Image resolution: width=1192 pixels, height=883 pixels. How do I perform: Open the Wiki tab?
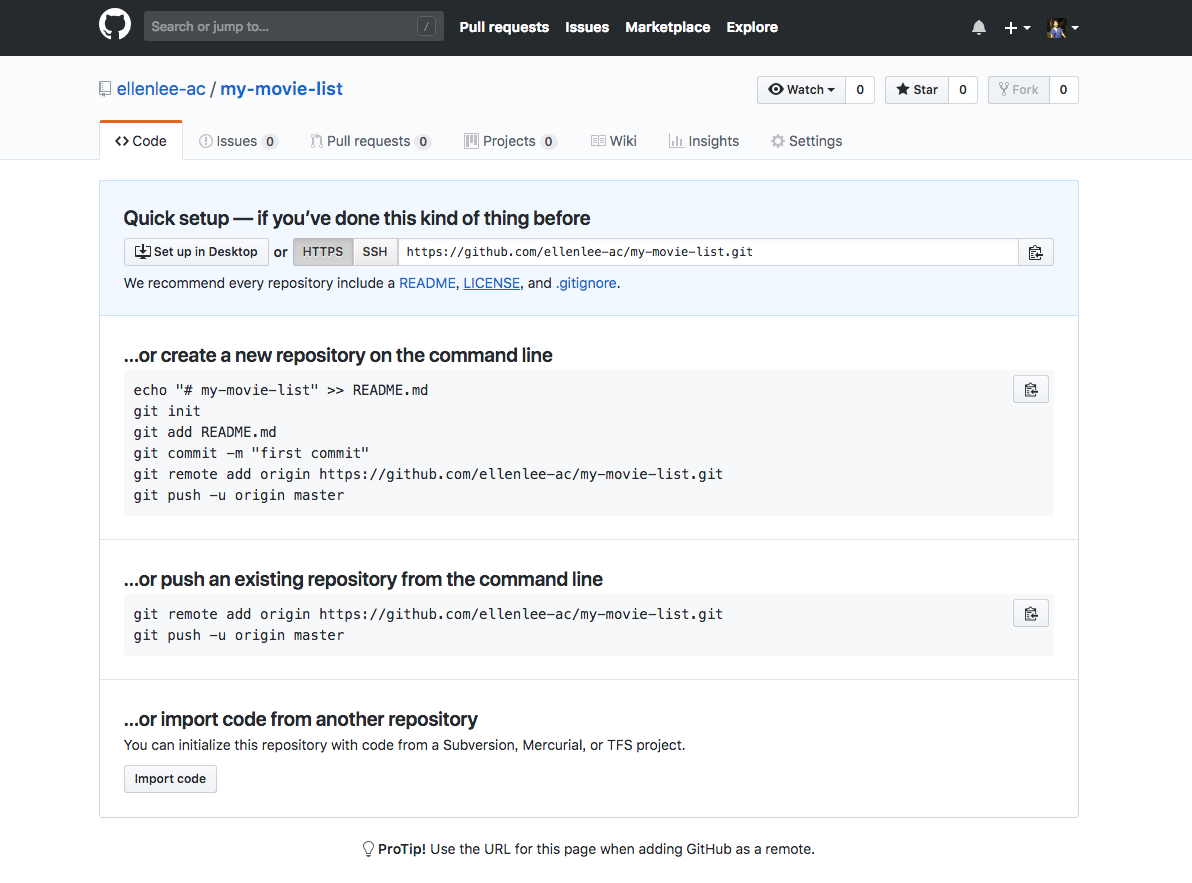613,141
